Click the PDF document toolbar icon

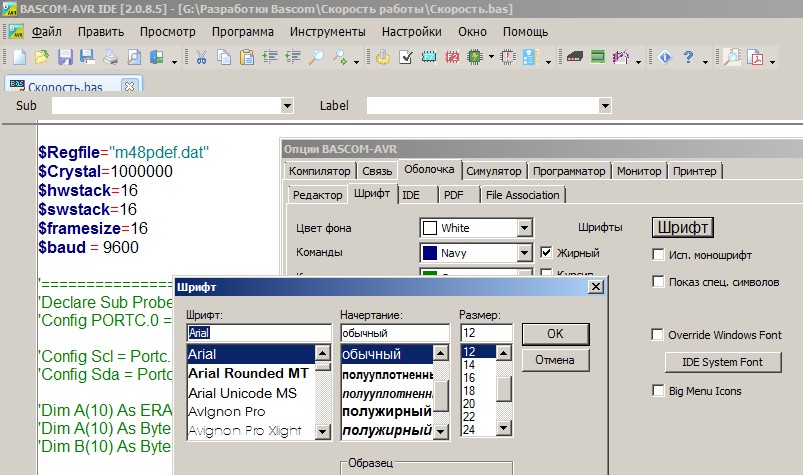(755, 57)
